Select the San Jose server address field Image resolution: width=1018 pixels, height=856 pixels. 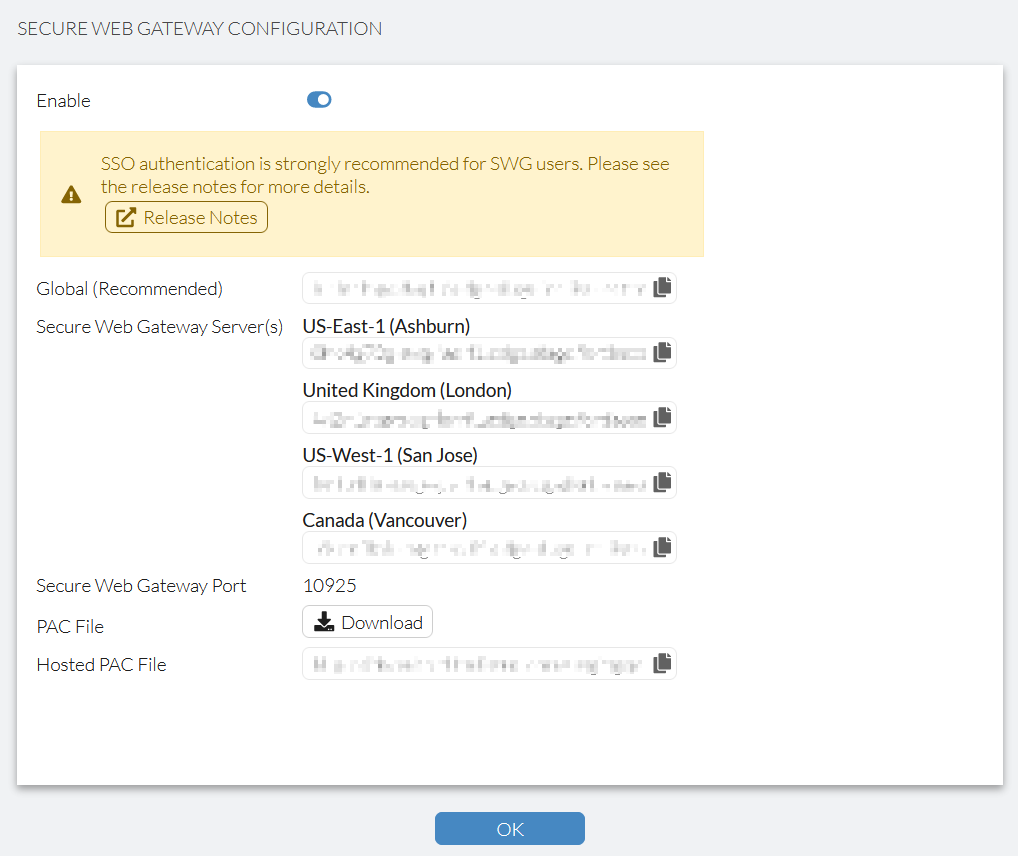click(470, 482)
